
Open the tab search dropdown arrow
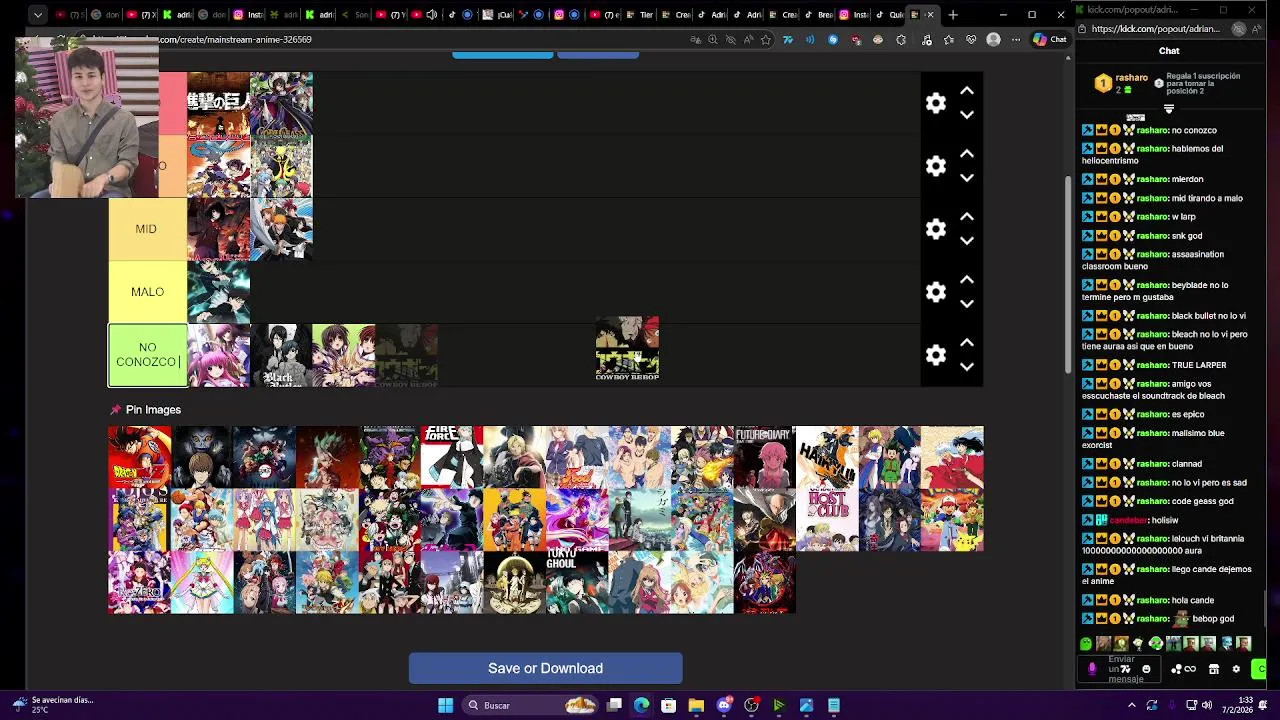click(37, 15)
